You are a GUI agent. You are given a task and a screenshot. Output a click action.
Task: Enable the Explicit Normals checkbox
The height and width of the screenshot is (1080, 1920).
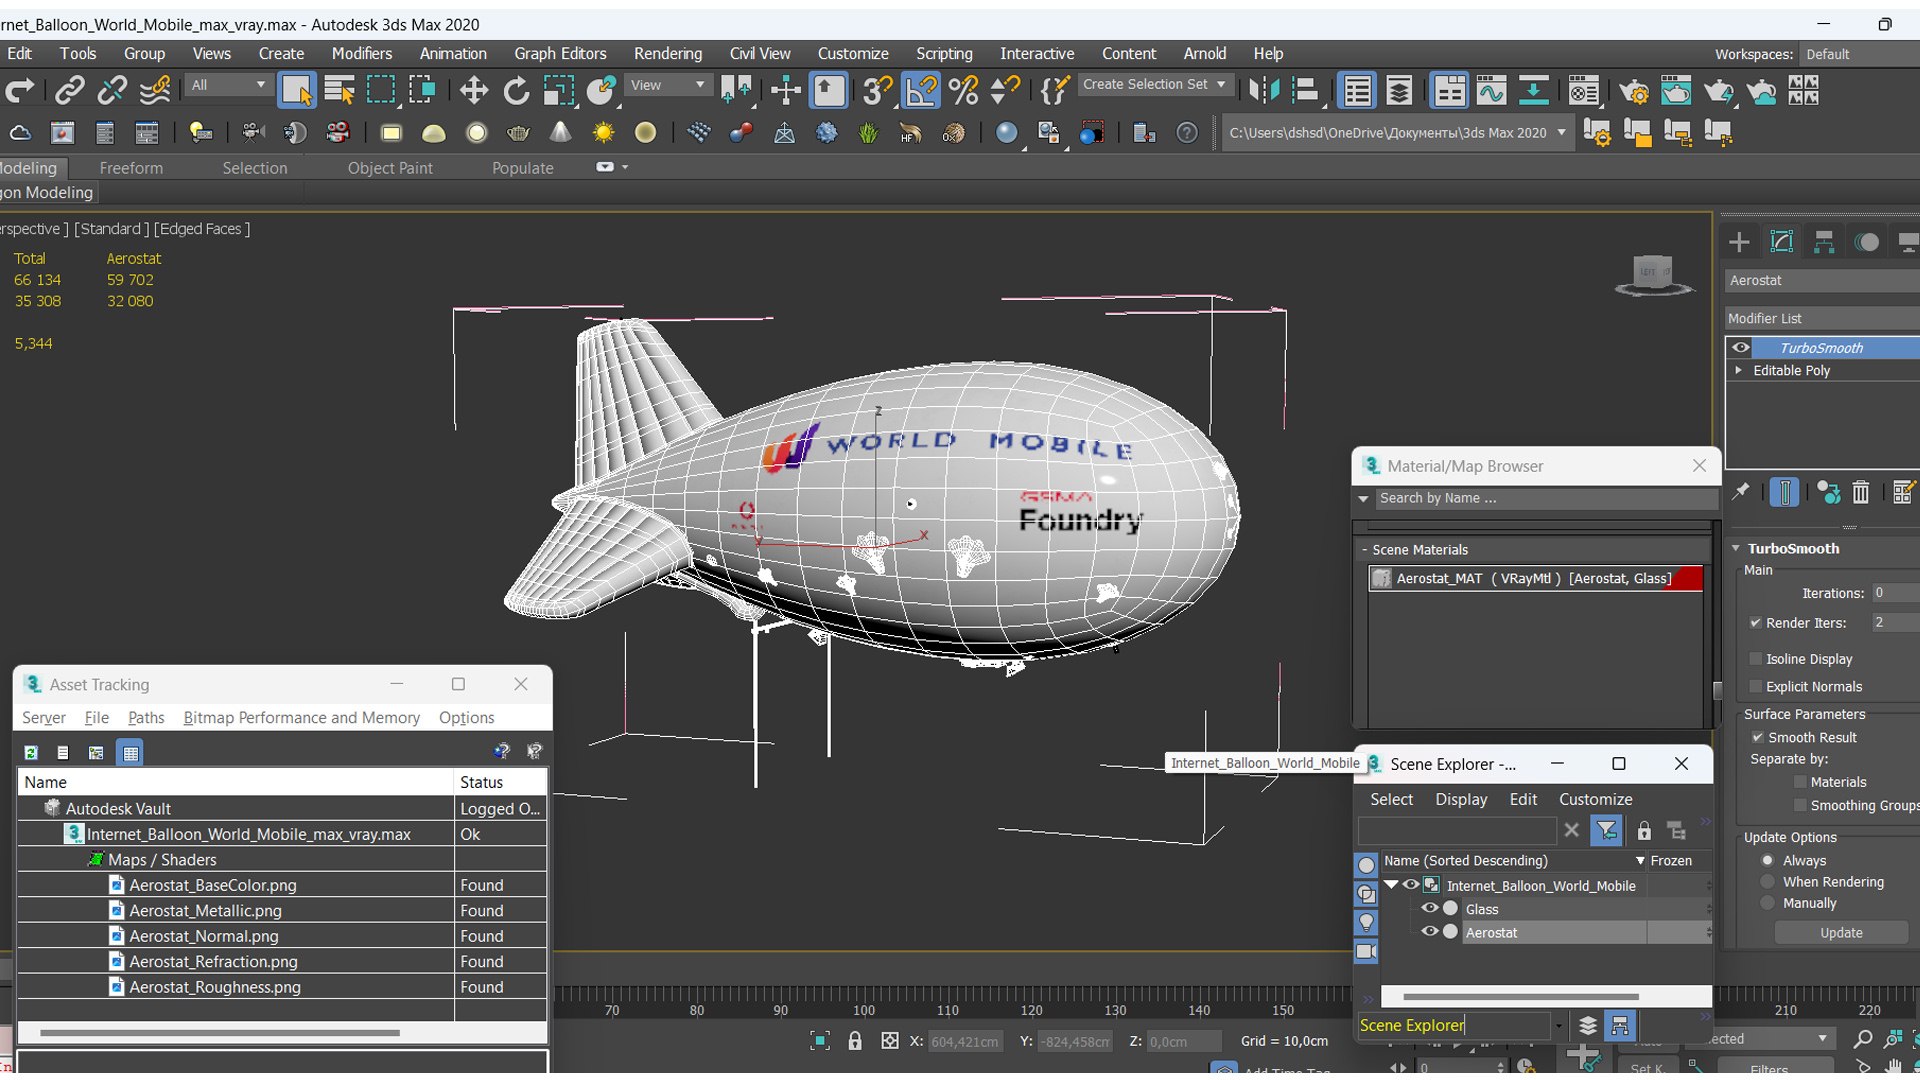click(1755, 686)
